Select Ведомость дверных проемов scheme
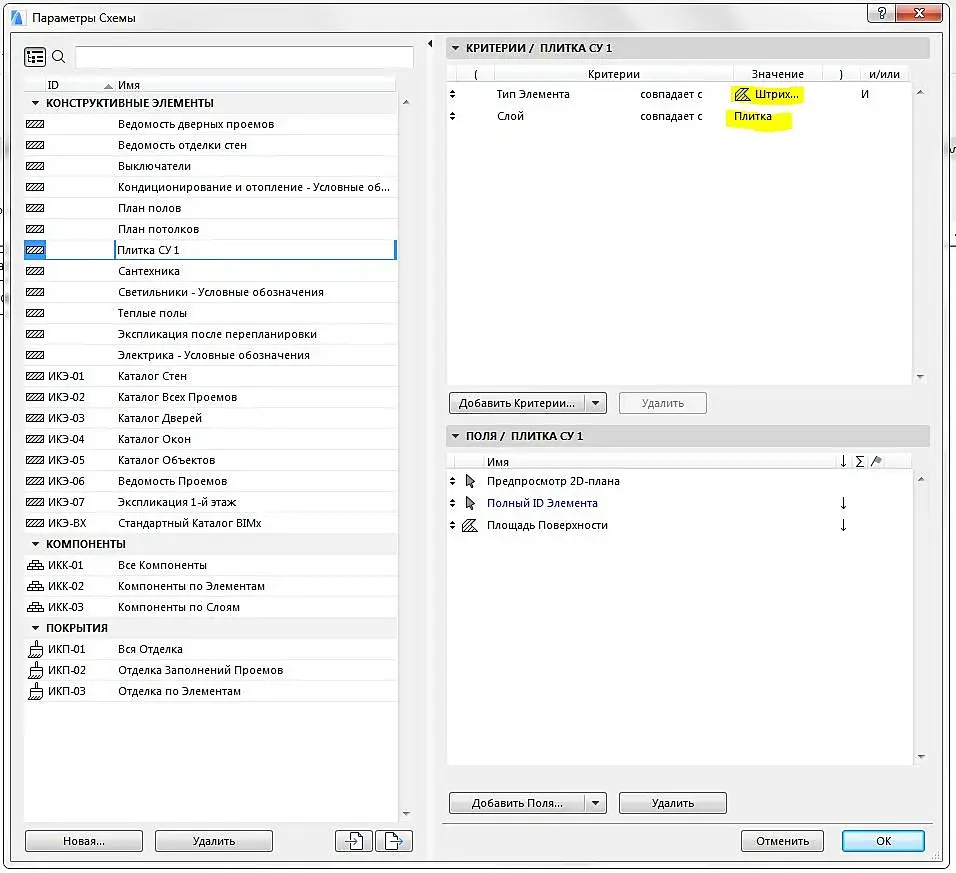This screenshot has width=956, height=873. pyautogui.click(x=210, y=124)
